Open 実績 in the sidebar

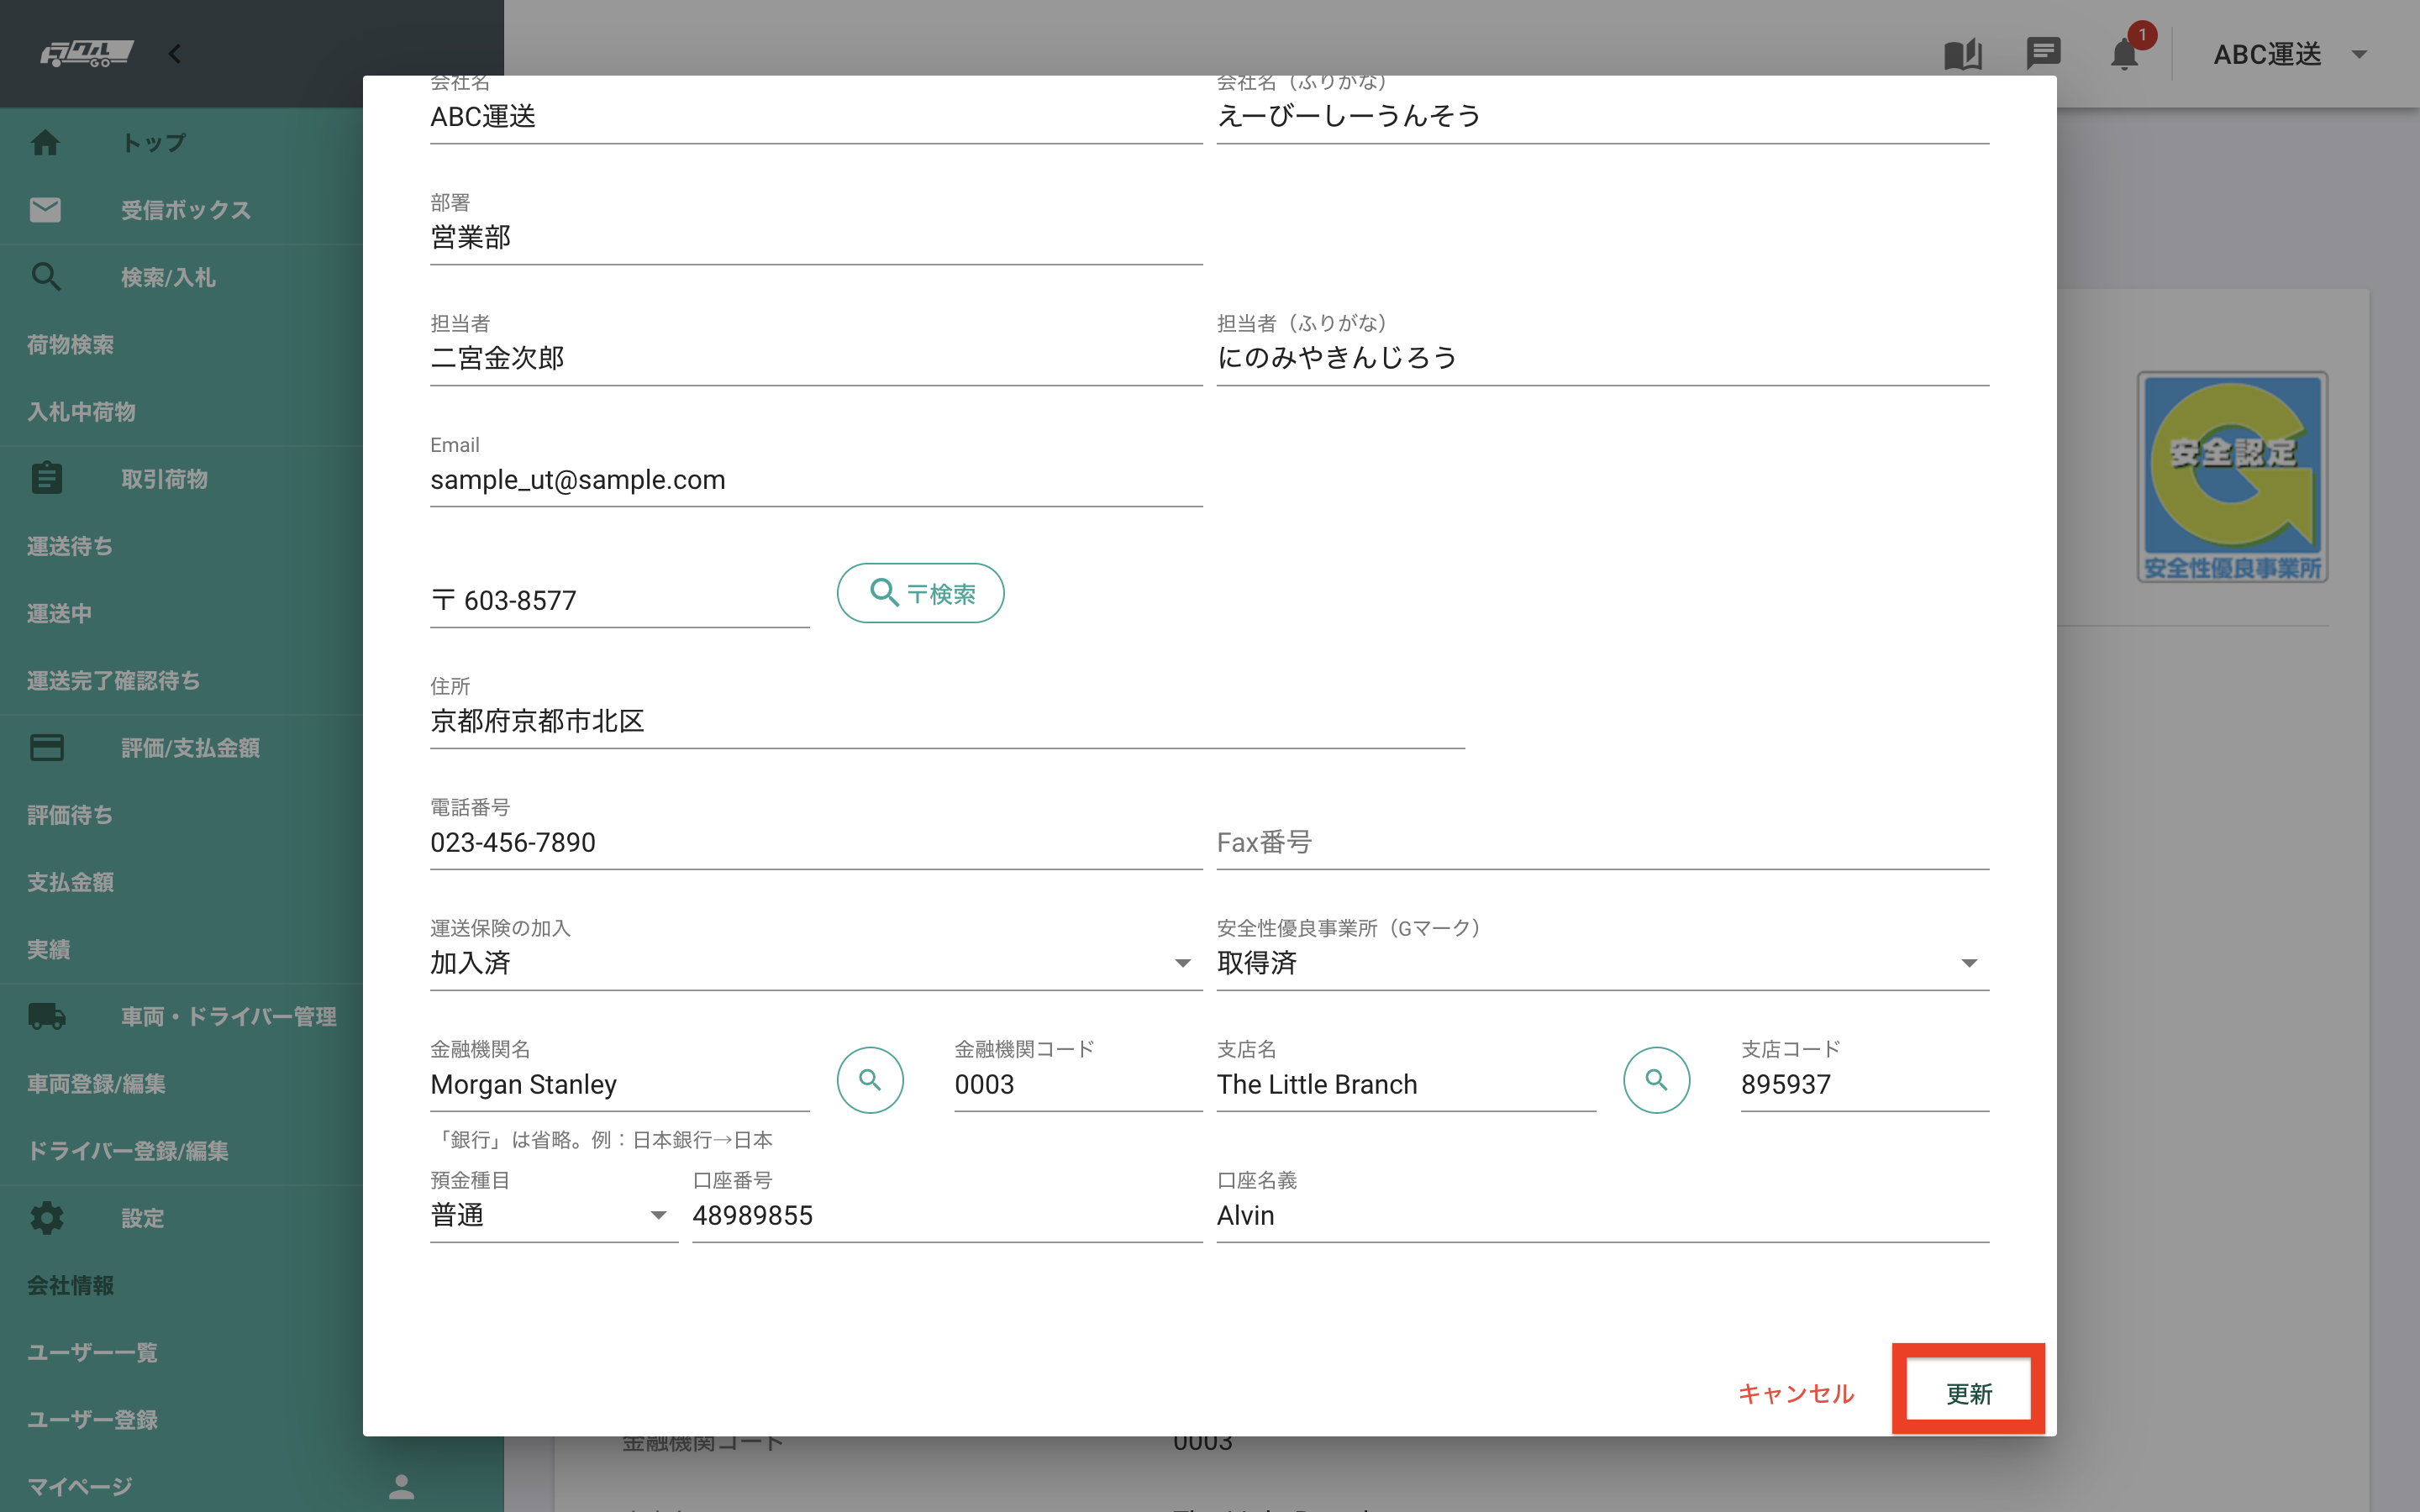[x=48, y=949]
